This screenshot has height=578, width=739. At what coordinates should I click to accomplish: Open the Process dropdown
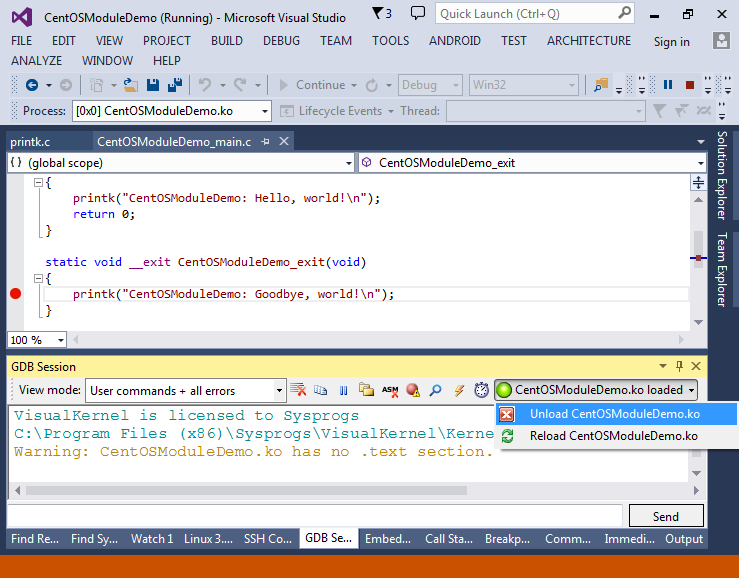(265, 111)
